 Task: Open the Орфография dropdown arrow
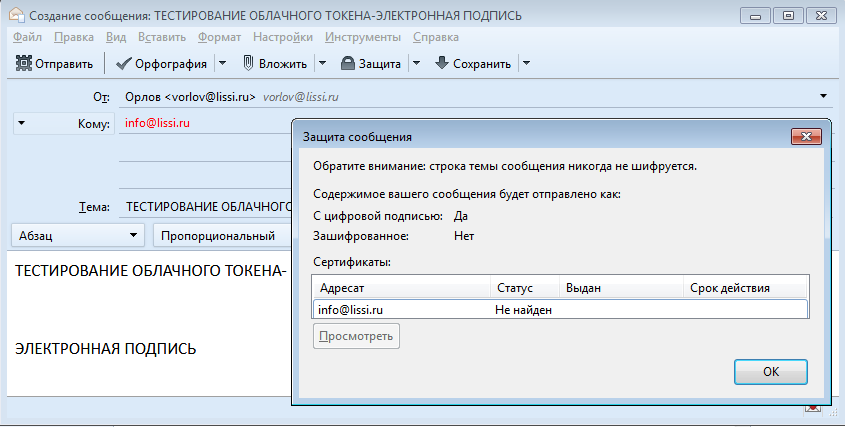pos(223,64)
